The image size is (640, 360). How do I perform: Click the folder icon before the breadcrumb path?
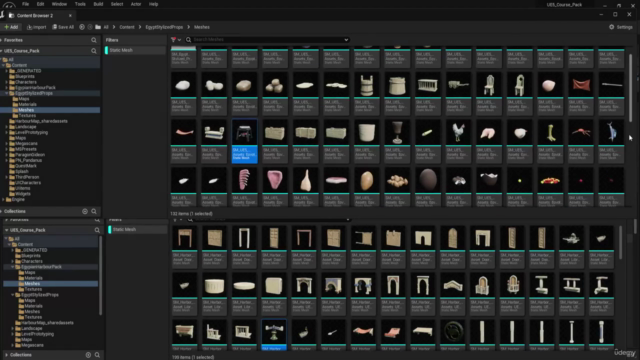(x=98, y=27)
